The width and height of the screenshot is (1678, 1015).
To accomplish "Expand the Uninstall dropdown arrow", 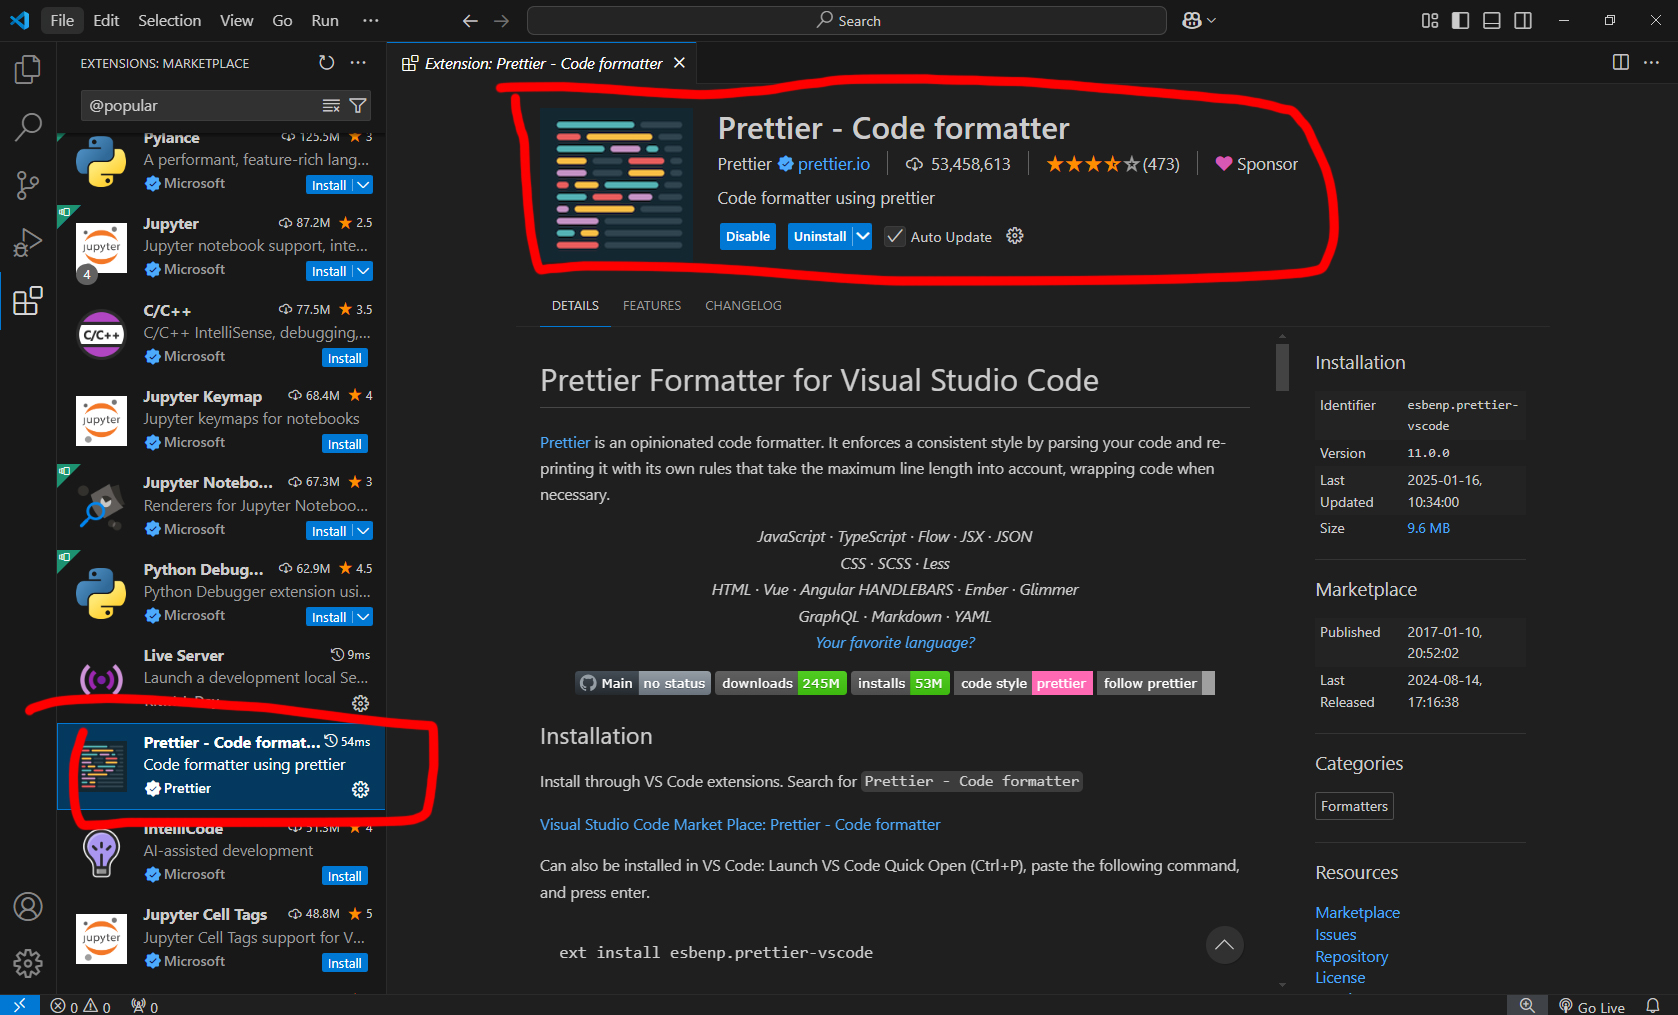I will 862,236.
